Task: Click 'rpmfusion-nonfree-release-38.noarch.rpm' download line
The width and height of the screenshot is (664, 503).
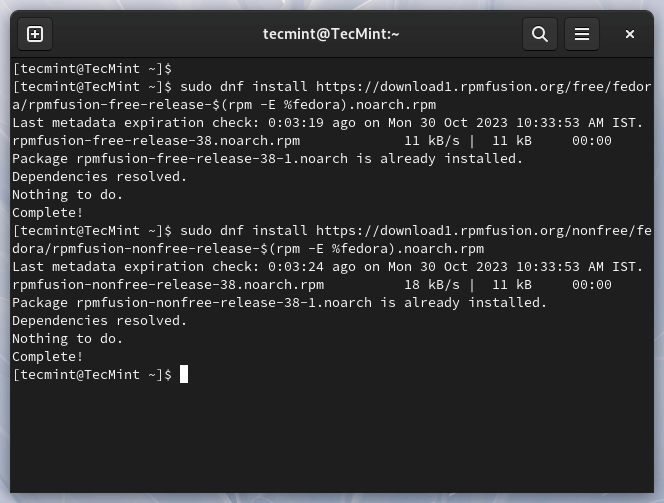Action: [312, 285]
